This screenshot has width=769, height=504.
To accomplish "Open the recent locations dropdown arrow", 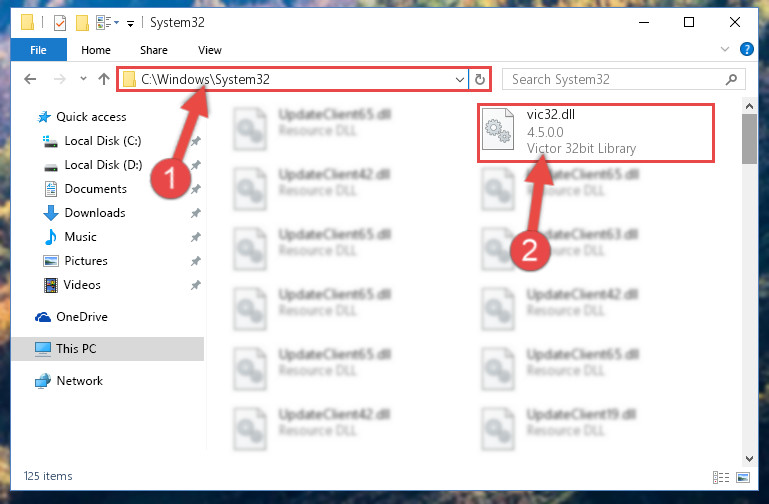I will pos(83,78).
